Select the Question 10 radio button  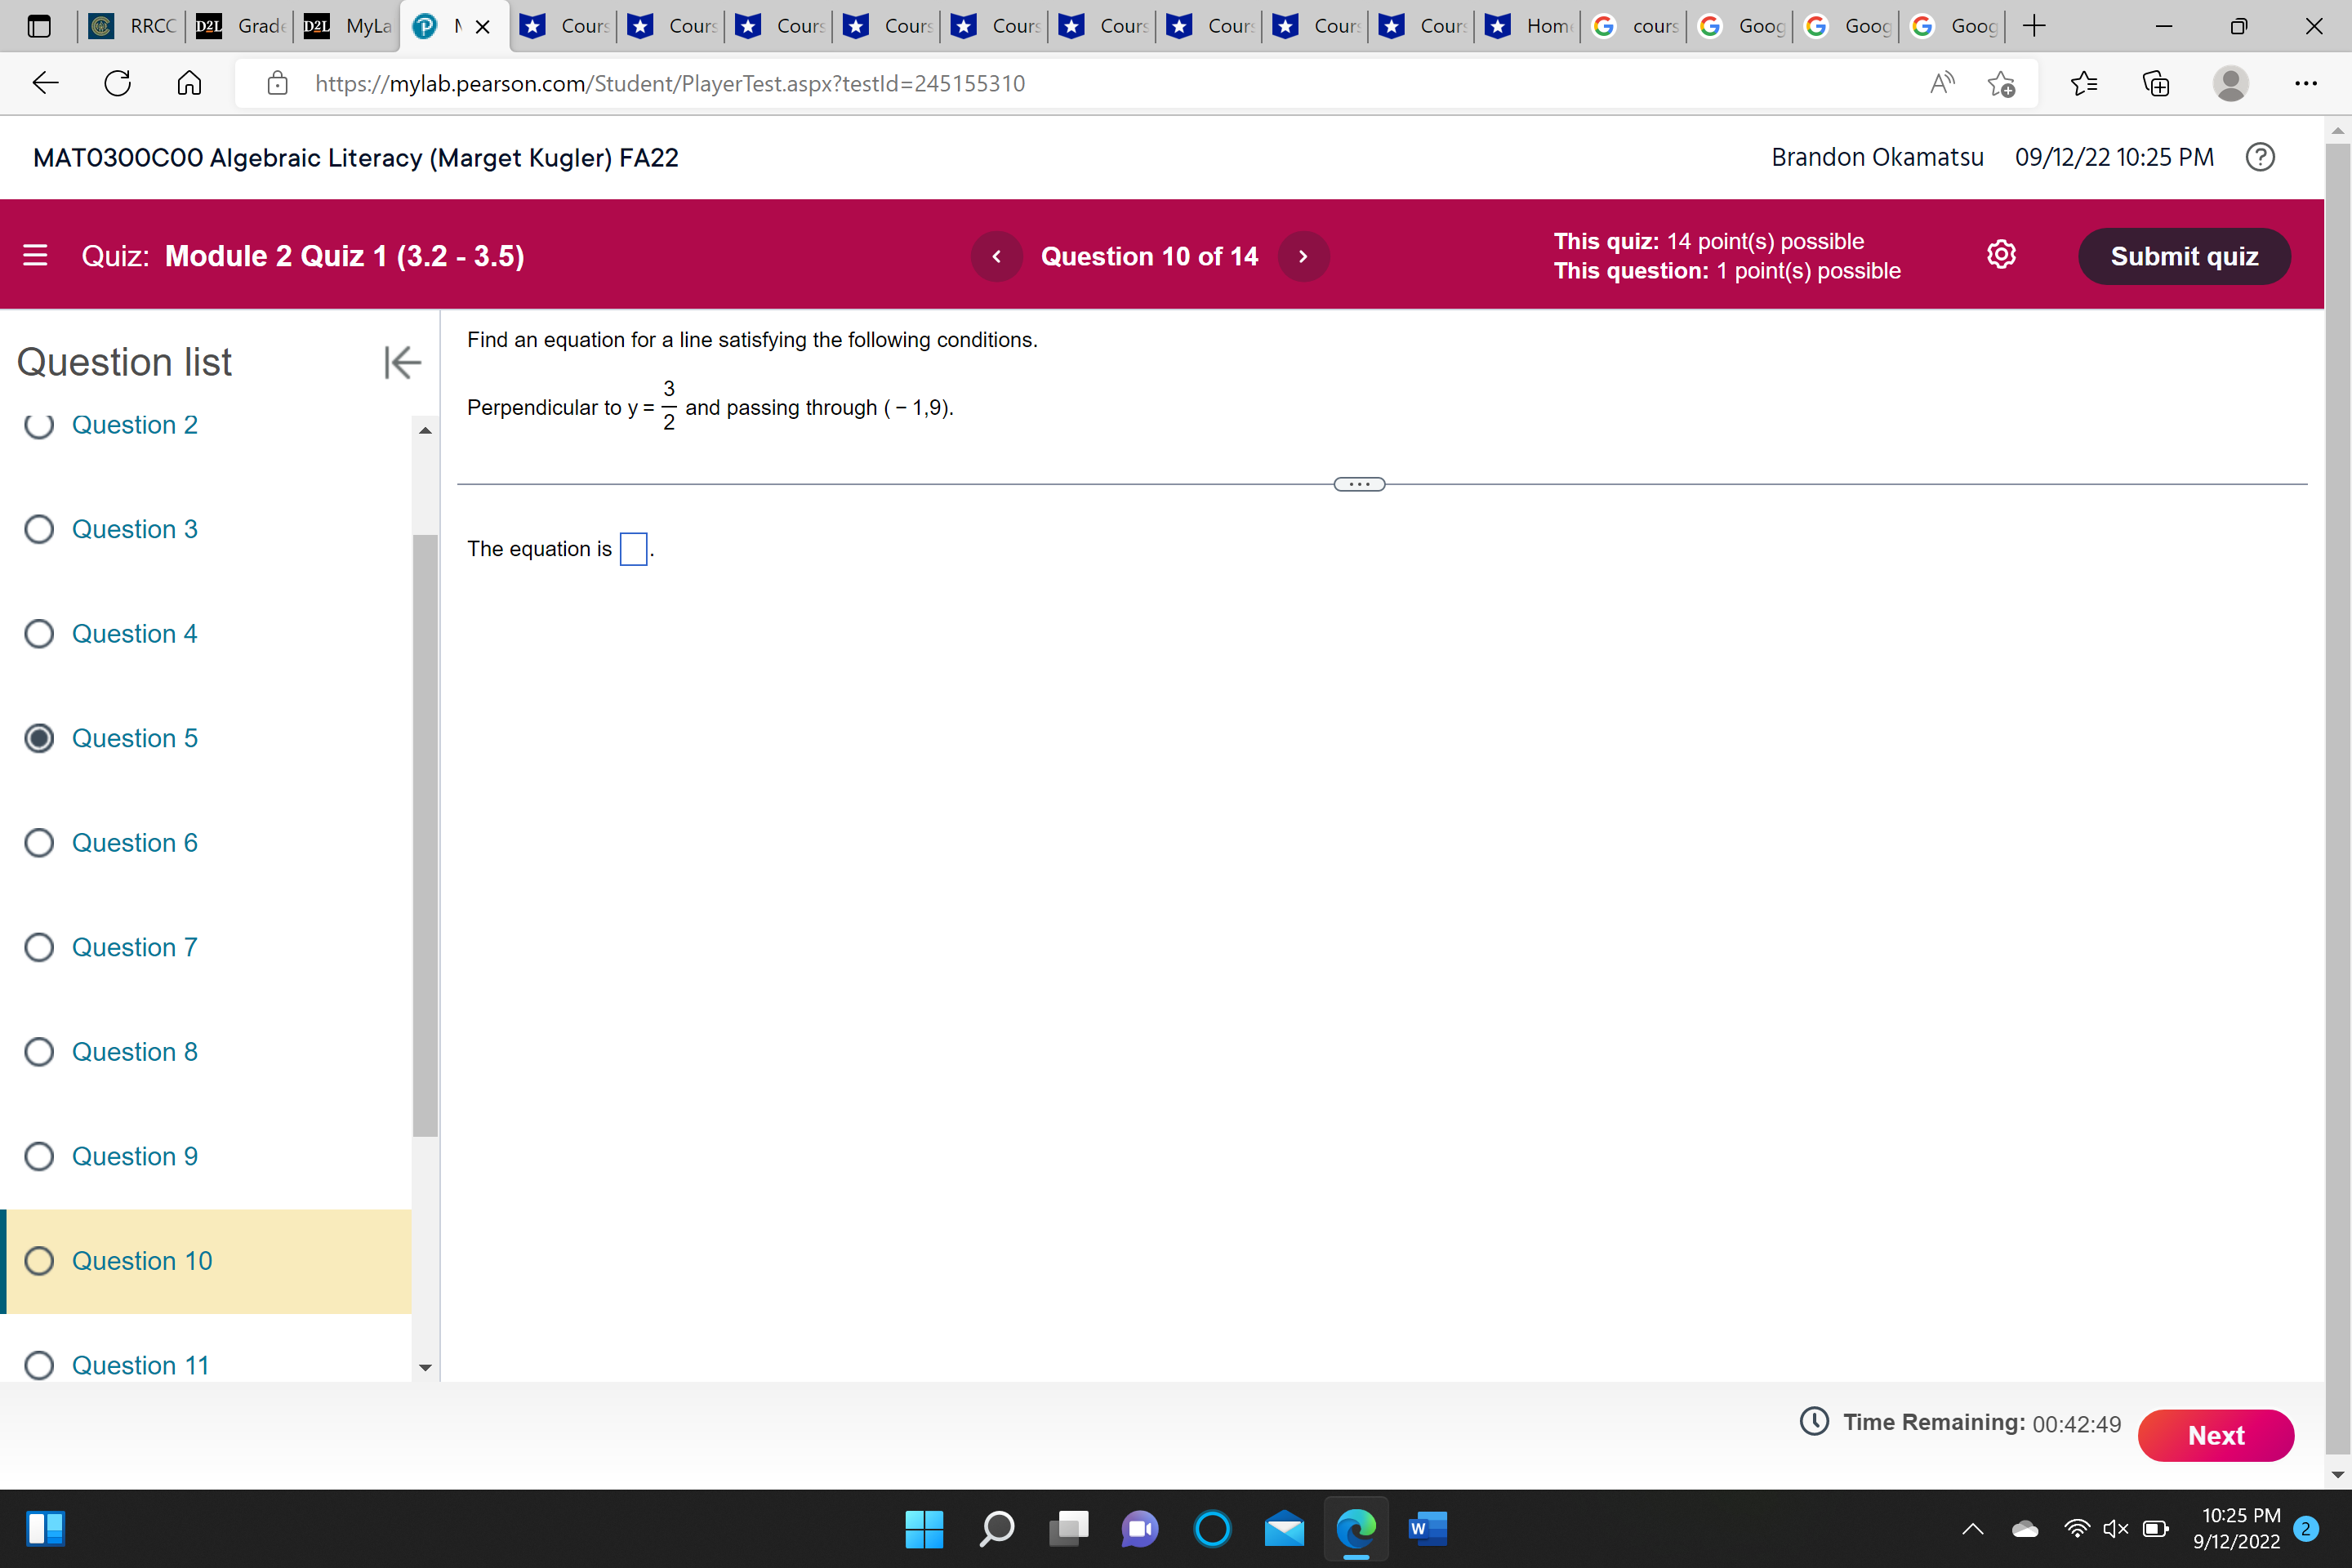(x=39, y=1261)
